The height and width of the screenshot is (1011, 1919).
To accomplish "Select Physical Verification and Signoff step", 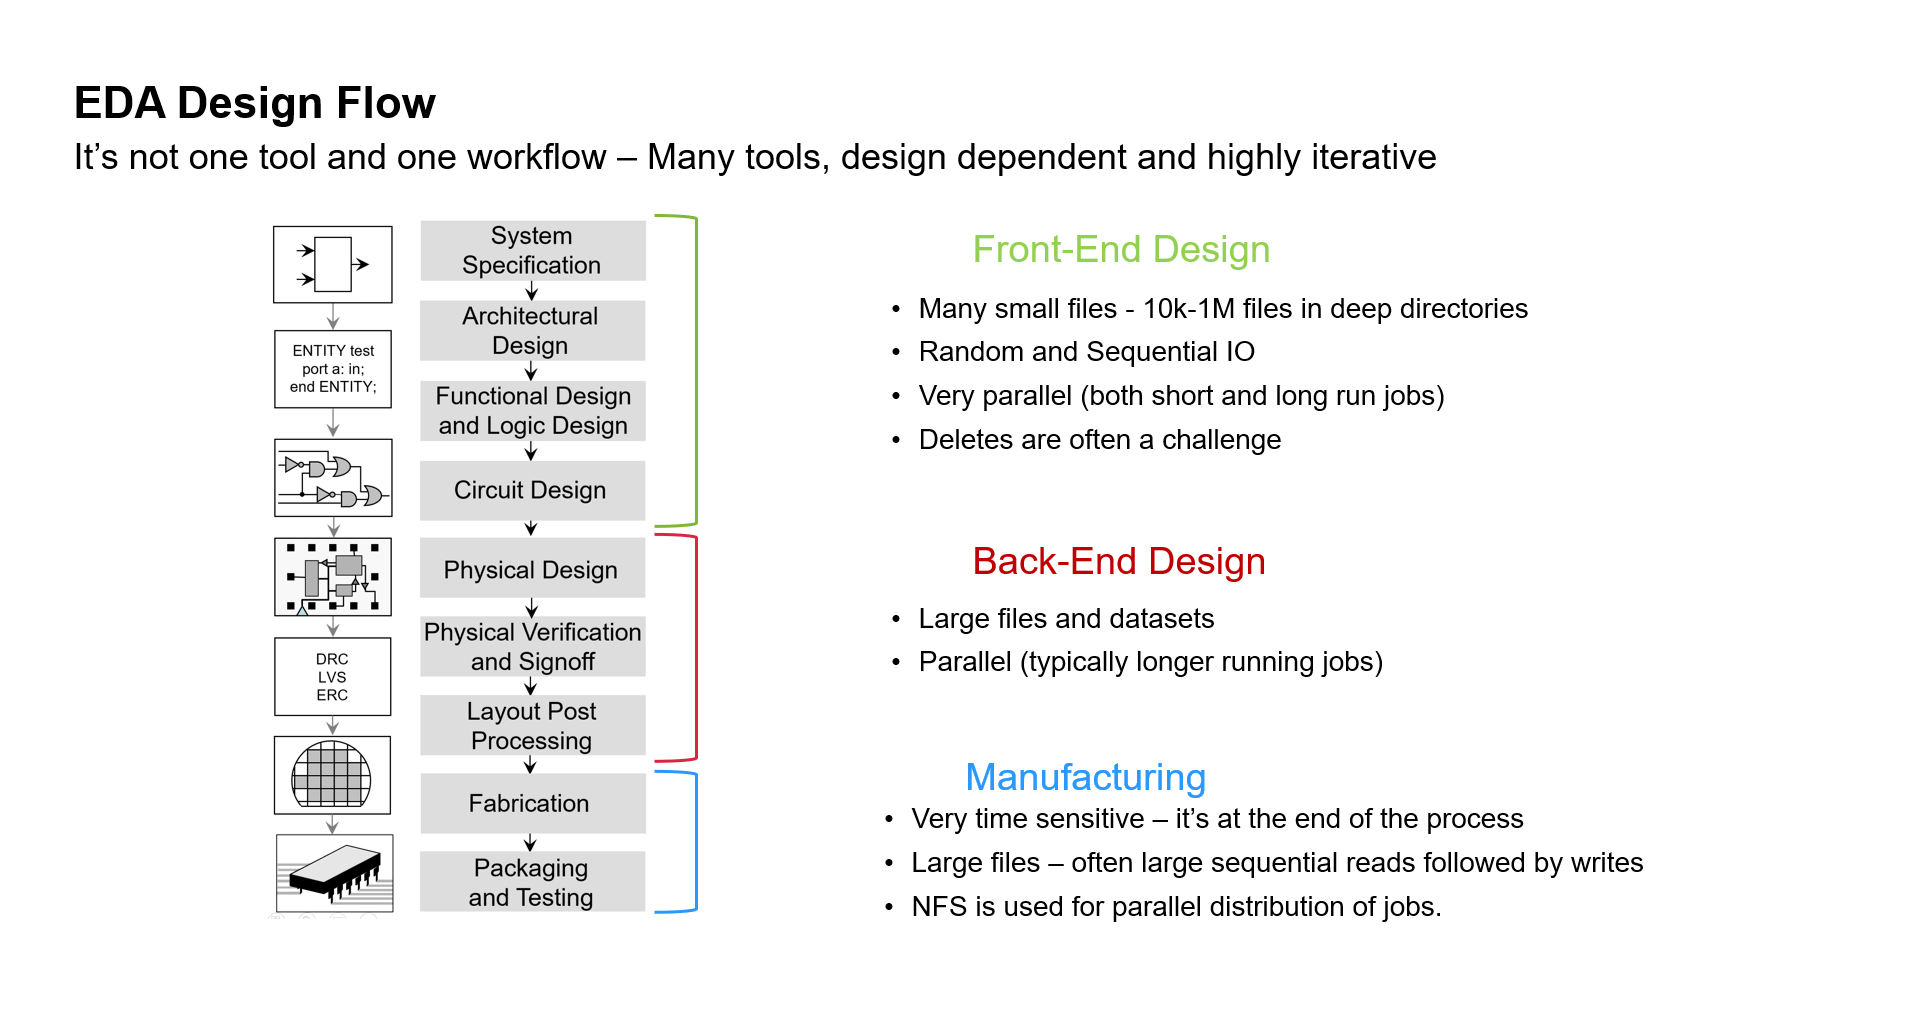I will (x=532, y=647).
